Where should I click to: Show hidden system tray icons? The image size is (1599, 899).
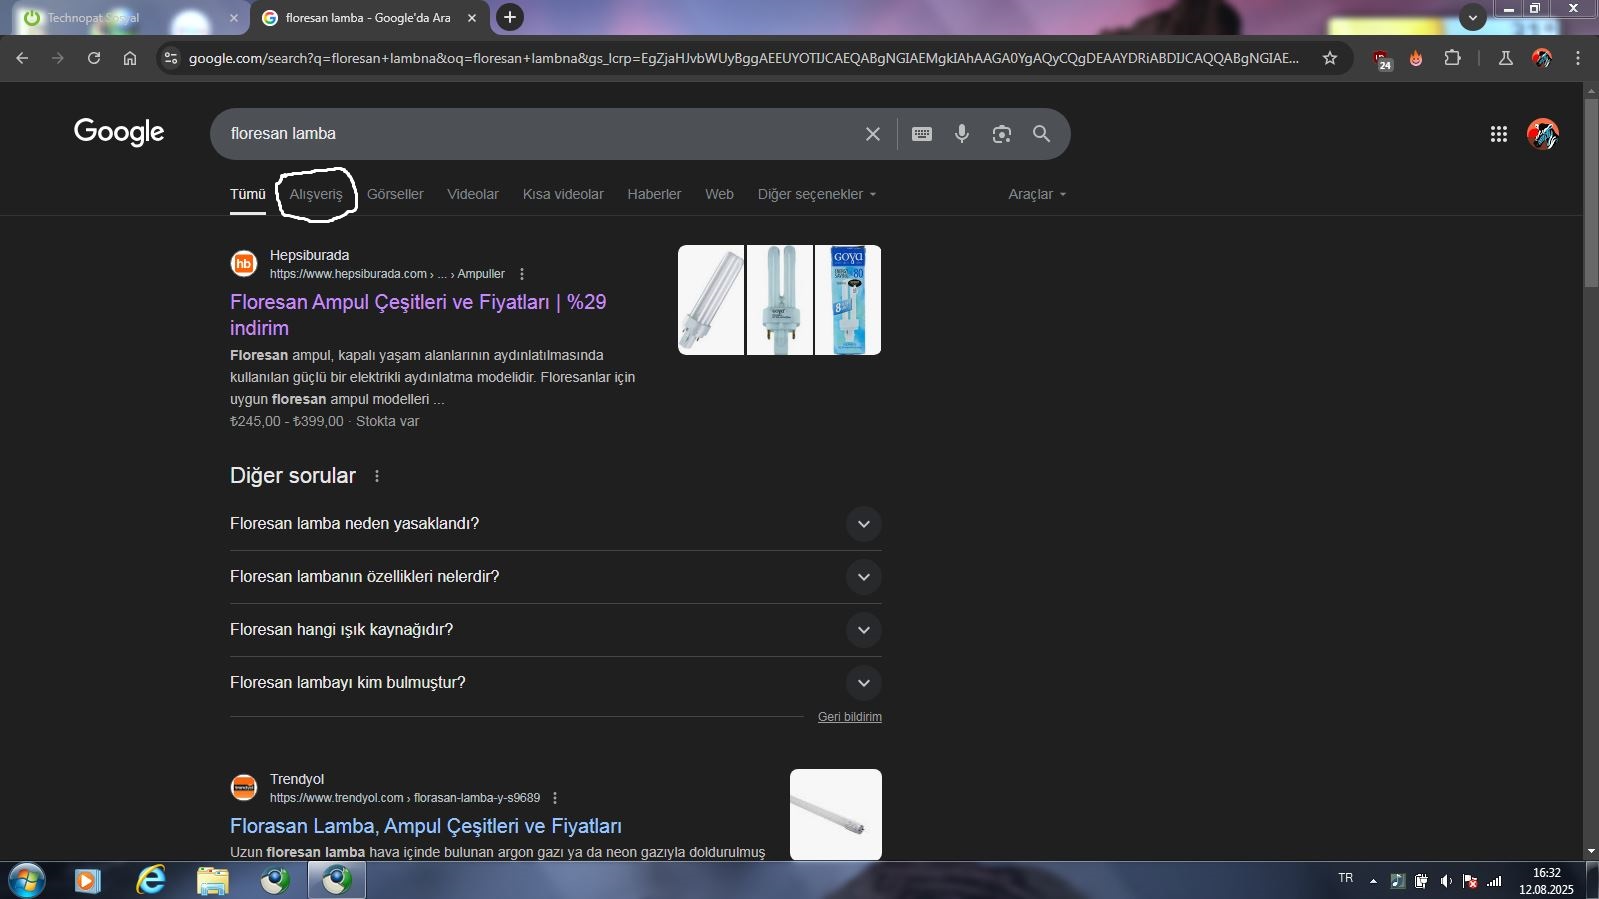1373,881
